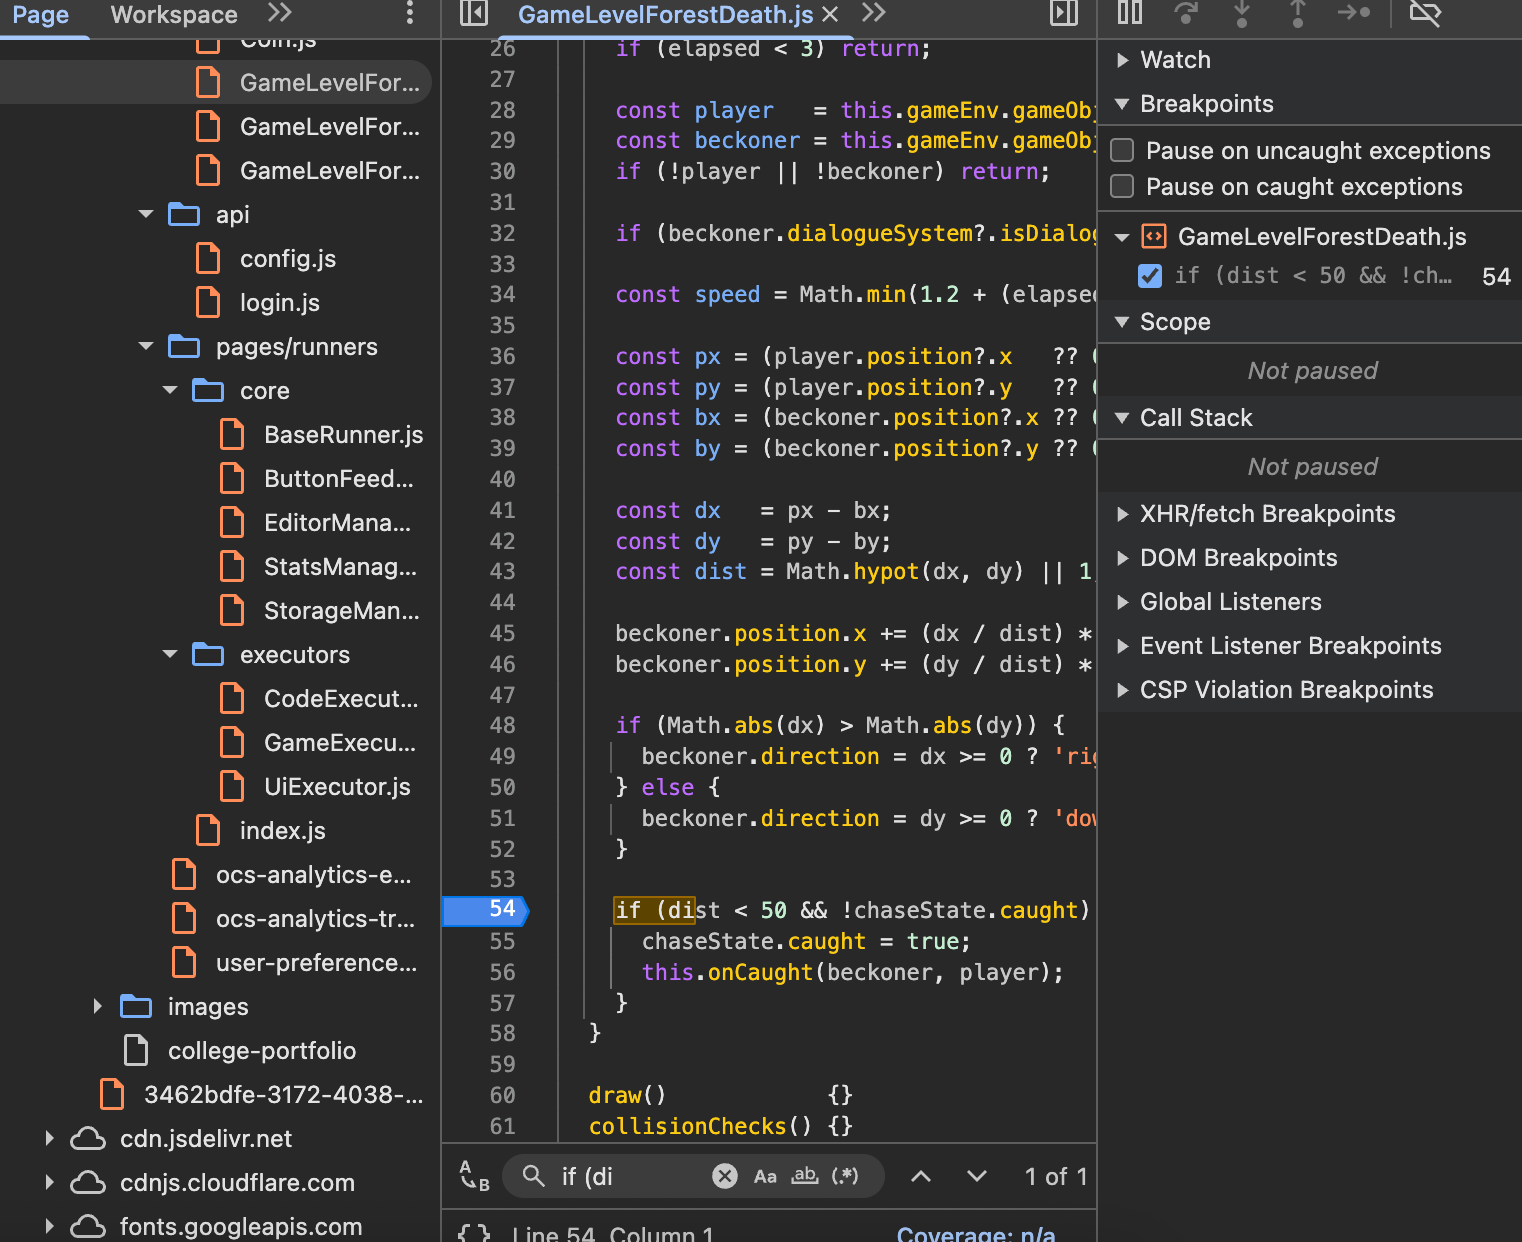Deactivate all breakpoints icon
Image resolution: width=1522 pixels, height=1242 pixels.
click(1425, 12)
